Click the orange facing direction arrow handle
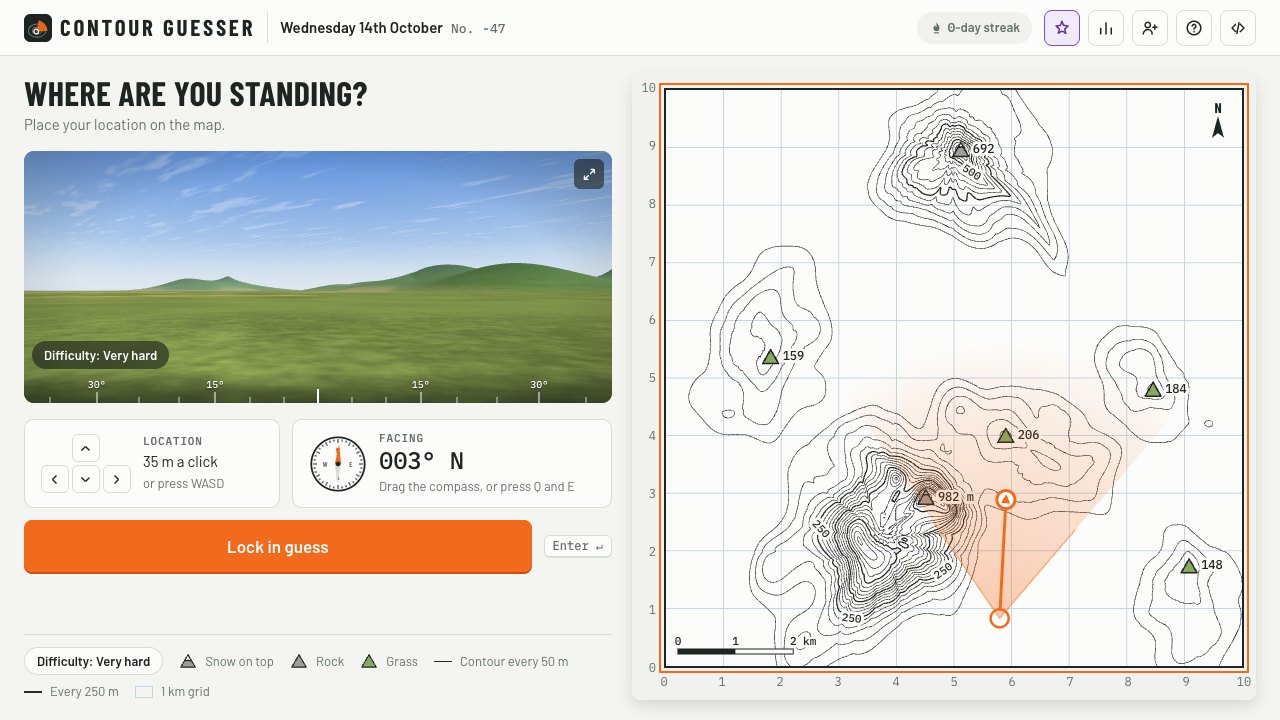 1006,499
